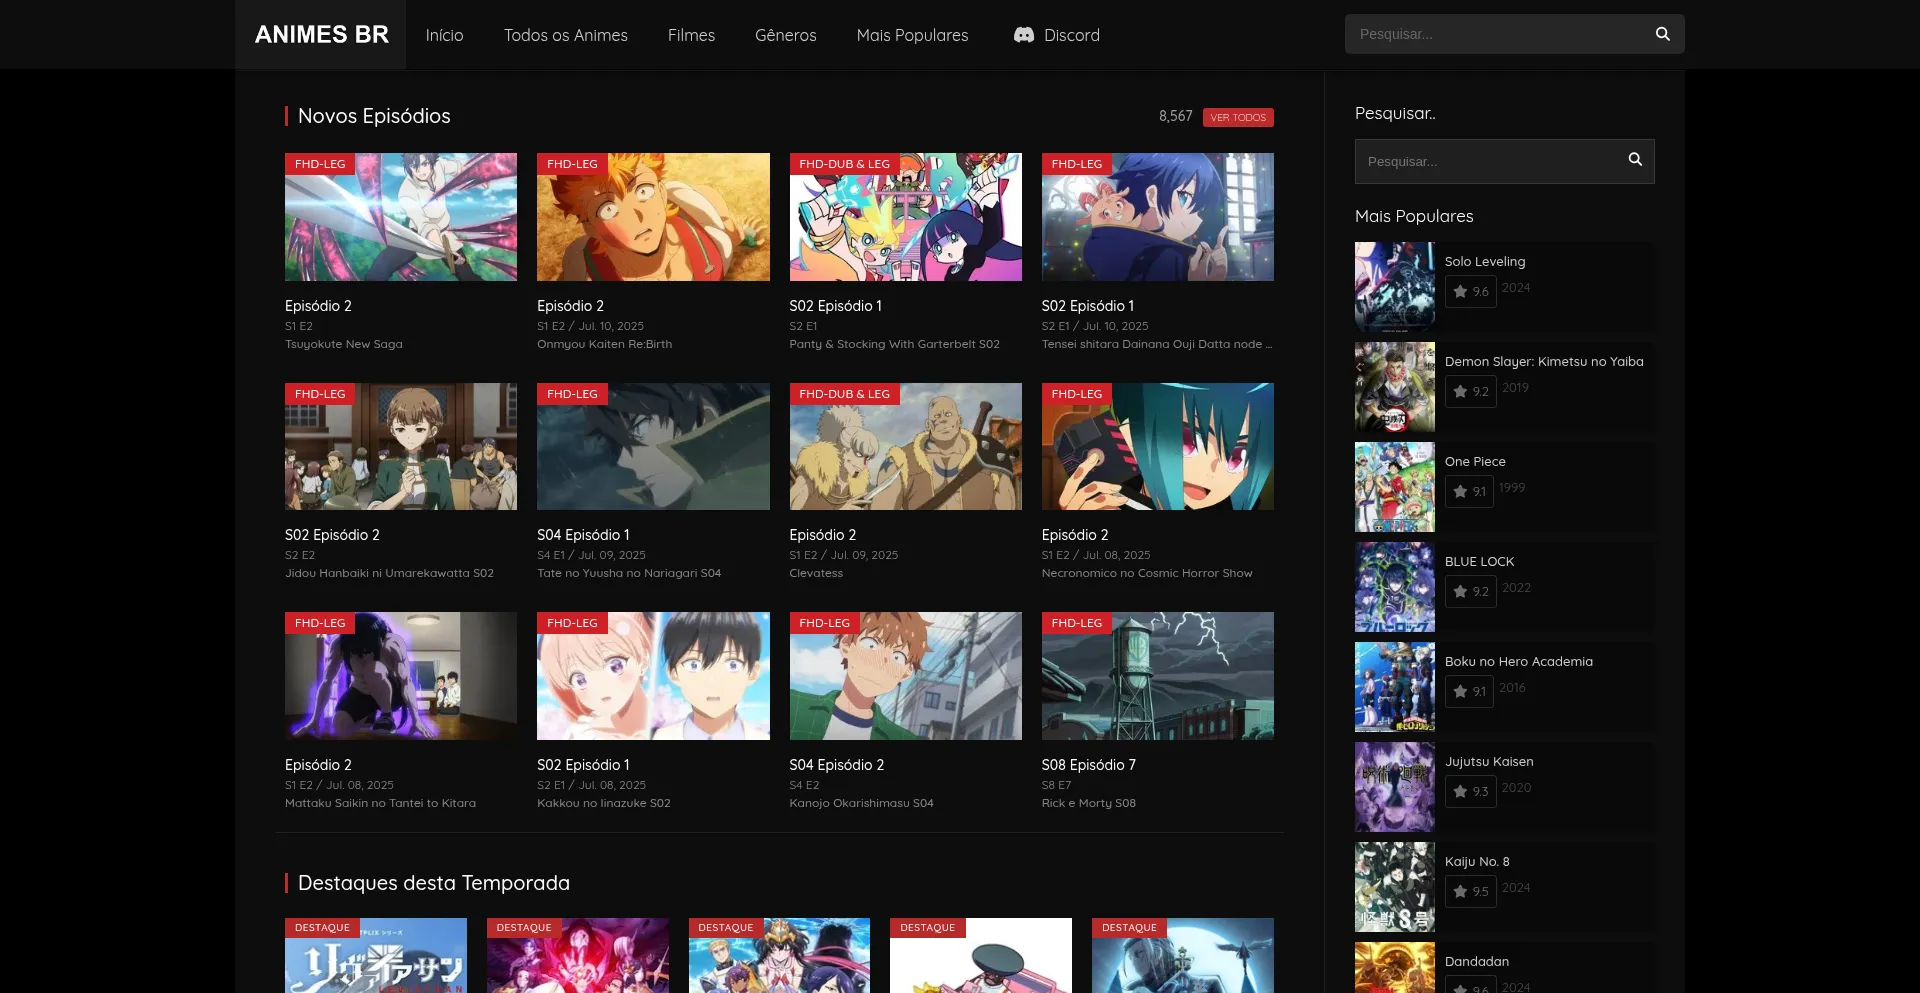
Task: Open the 'Início' menu item
Action: (444, 35)
